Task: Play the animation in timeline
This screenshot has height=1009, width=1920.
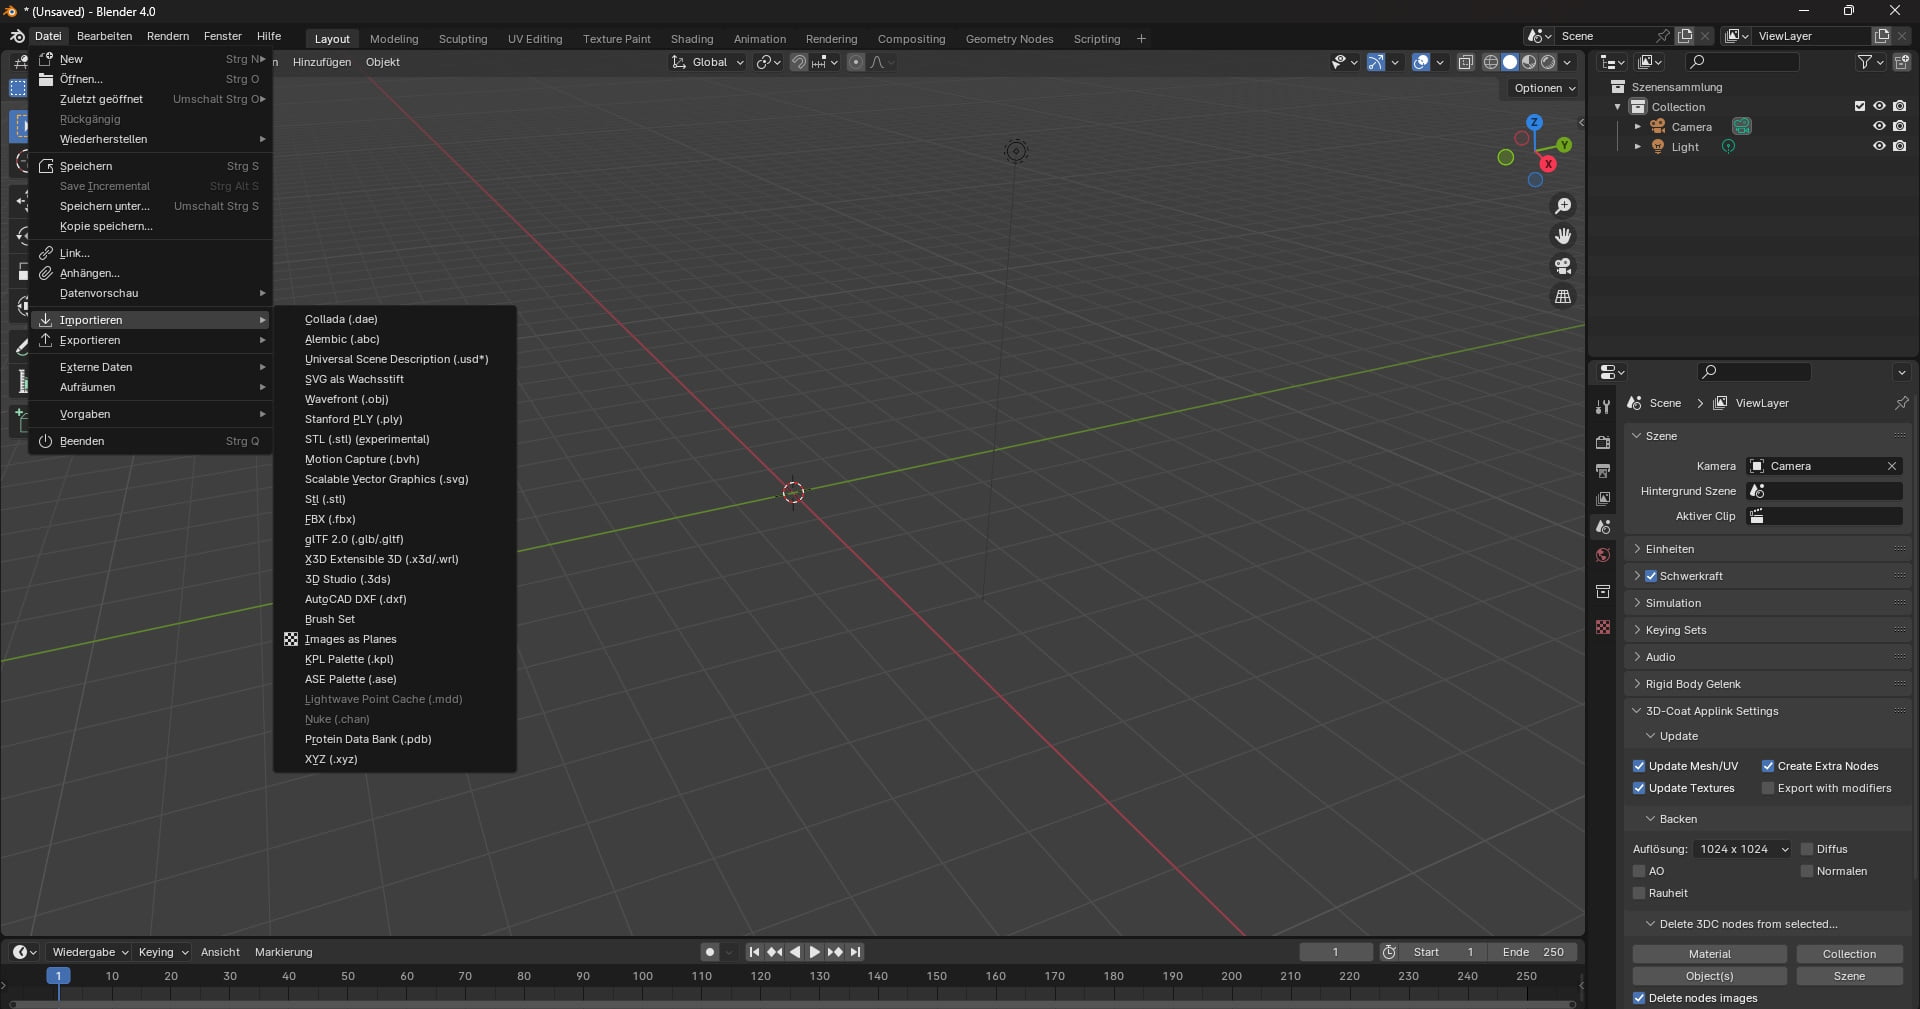Action: point(814,952)
